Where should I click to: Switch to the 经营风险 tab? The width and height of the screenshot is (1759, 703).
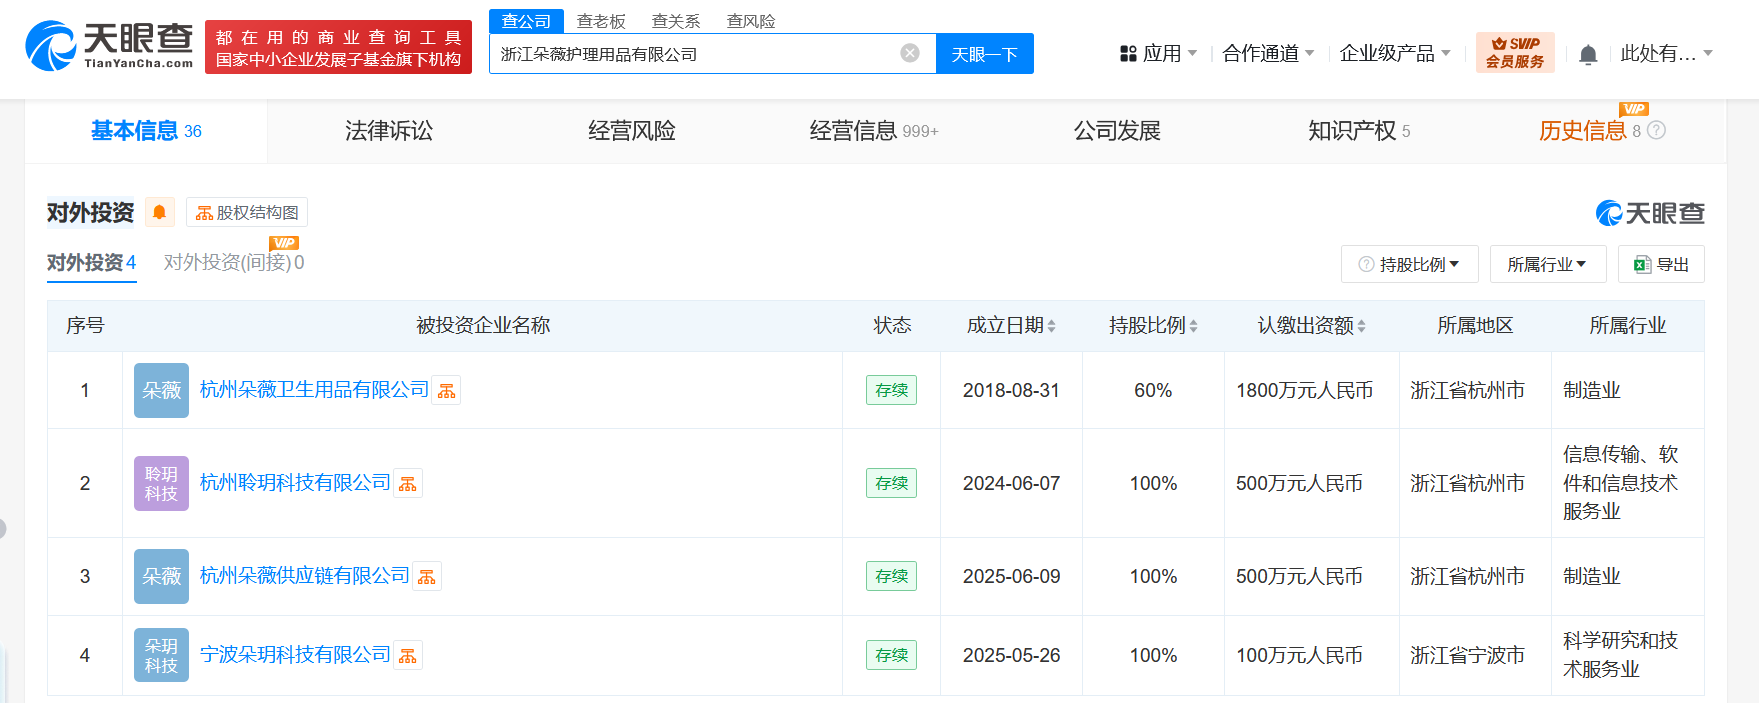pyautogui.click(x=632, y=131)
